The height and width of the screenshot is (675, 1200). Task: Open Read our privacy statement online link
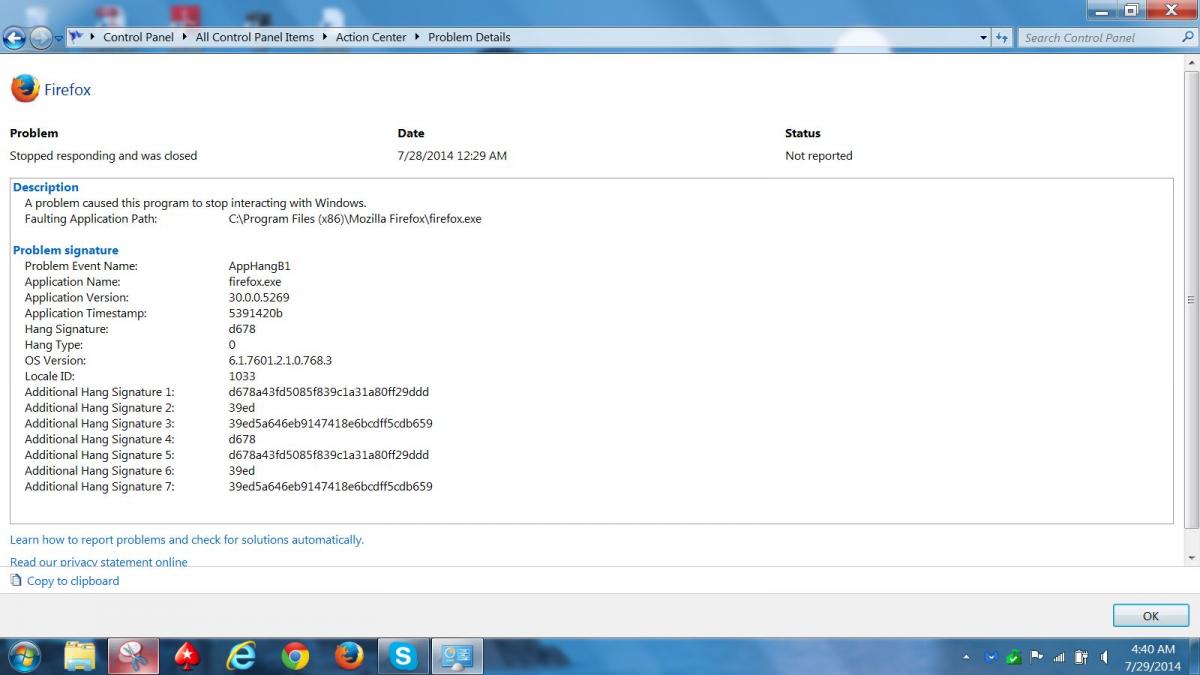point(99,562)
